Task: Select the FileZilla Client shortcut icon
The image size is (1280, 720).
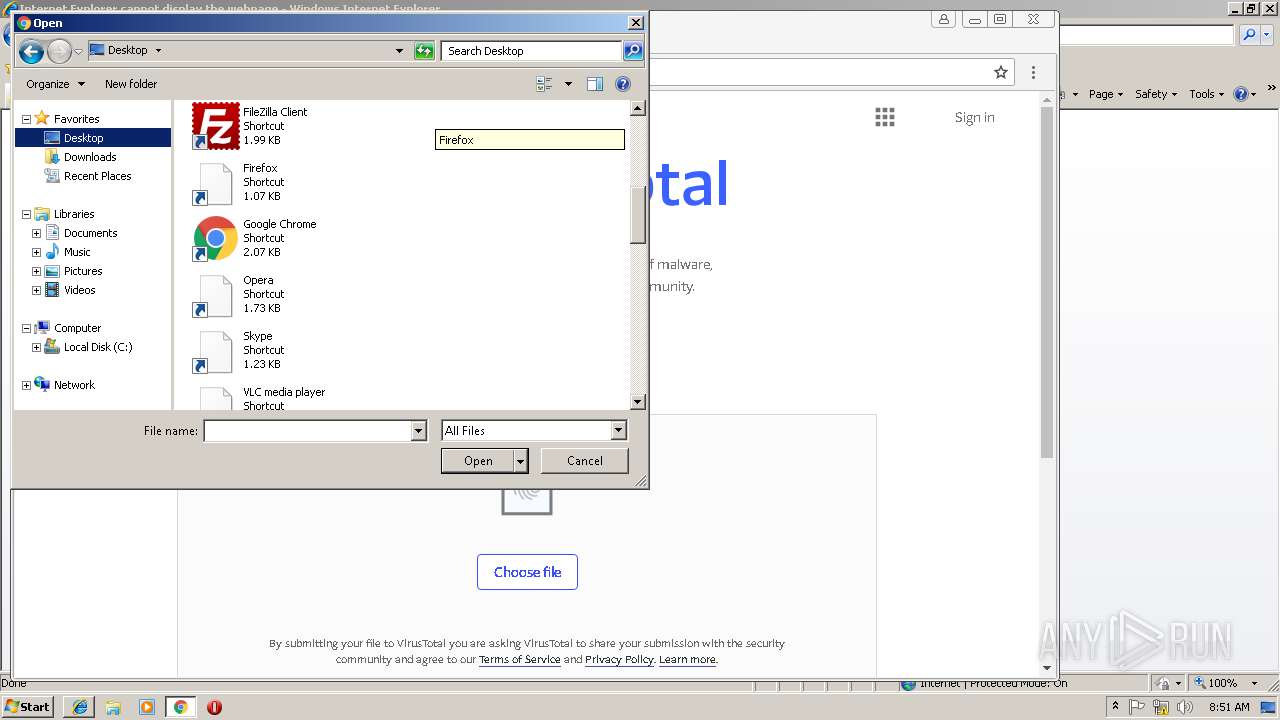Action: (215, 126)
